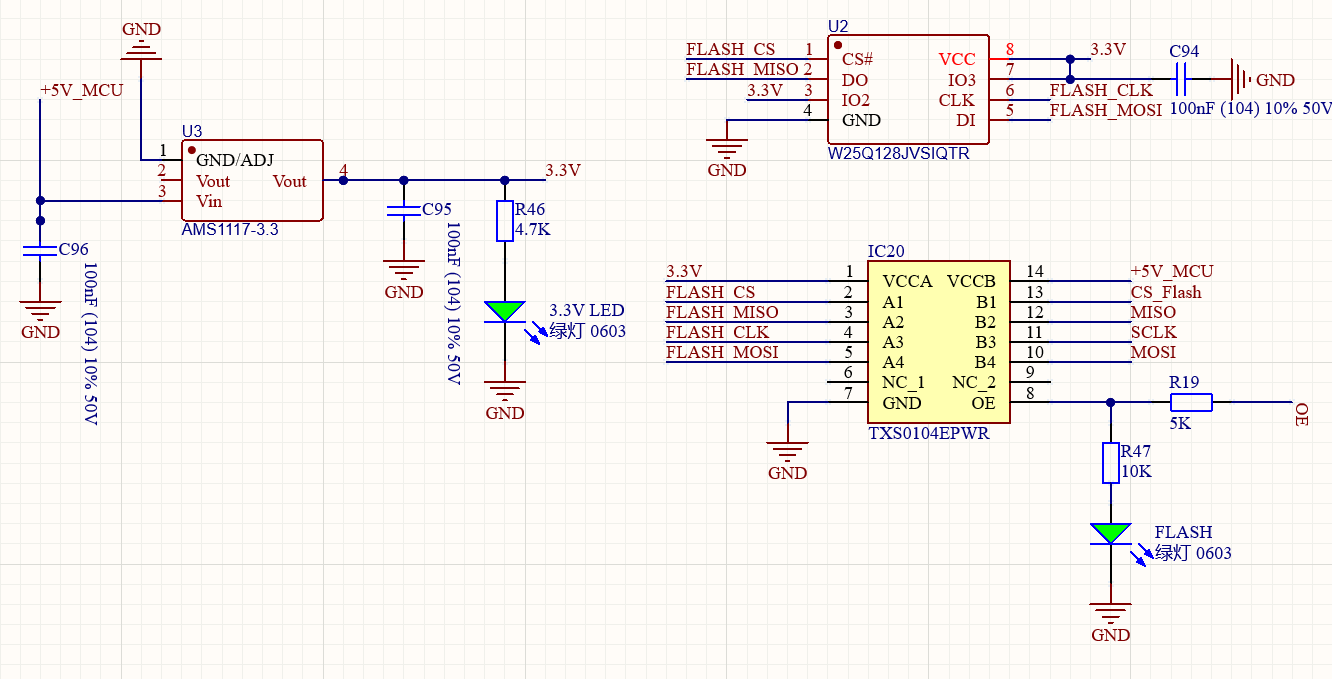Select the green FLASH LED diode symbol
Screen dimensions: 1332x679
coord(1110,533)
